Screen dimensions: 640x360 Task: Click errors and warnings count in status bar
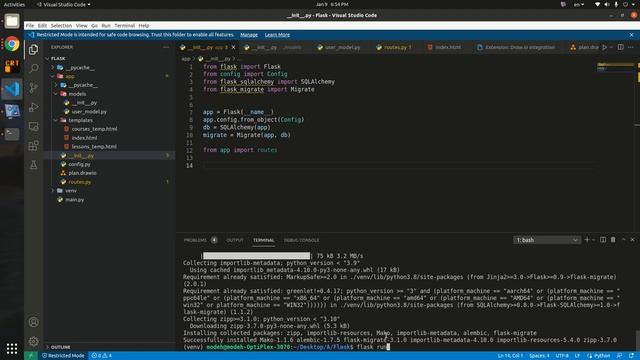click(x=102, y=356)
